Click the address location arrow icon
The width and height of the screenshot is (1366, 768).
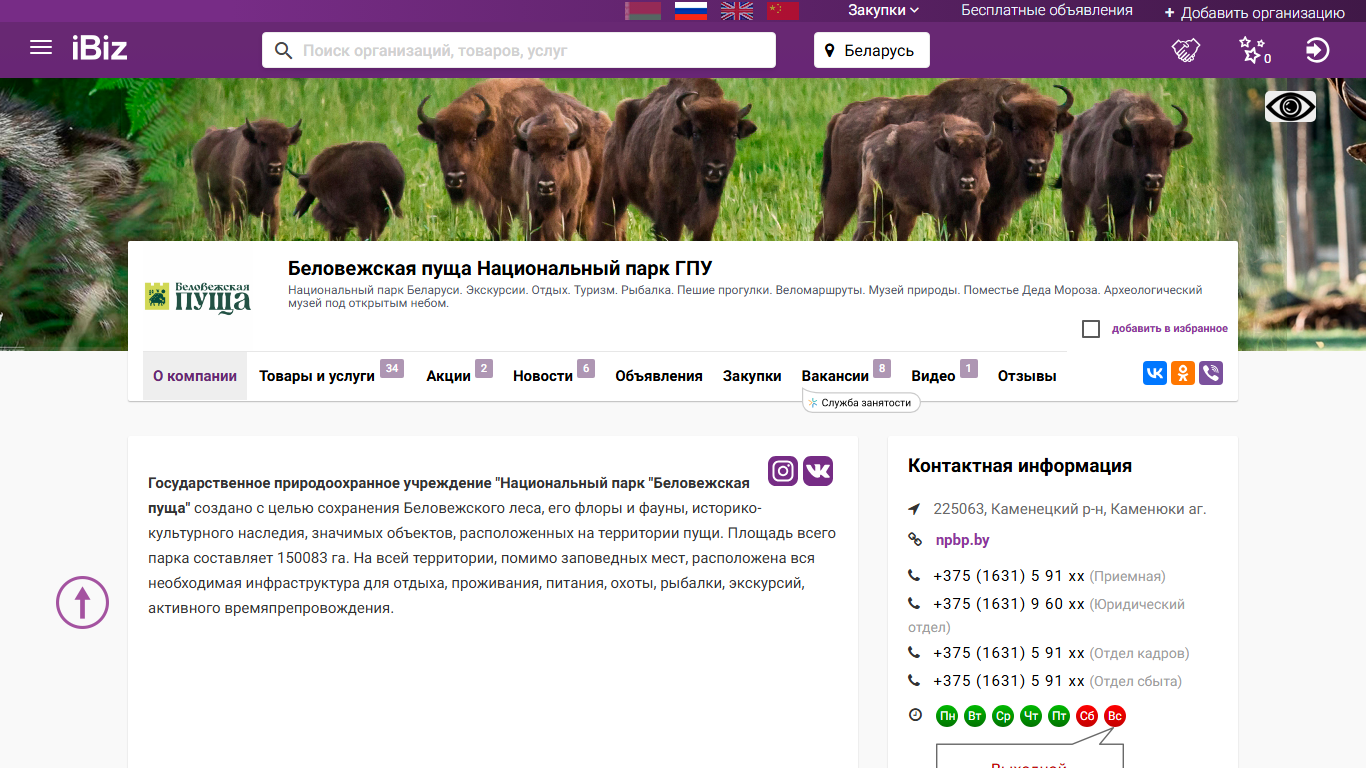(x=914, y=509)
